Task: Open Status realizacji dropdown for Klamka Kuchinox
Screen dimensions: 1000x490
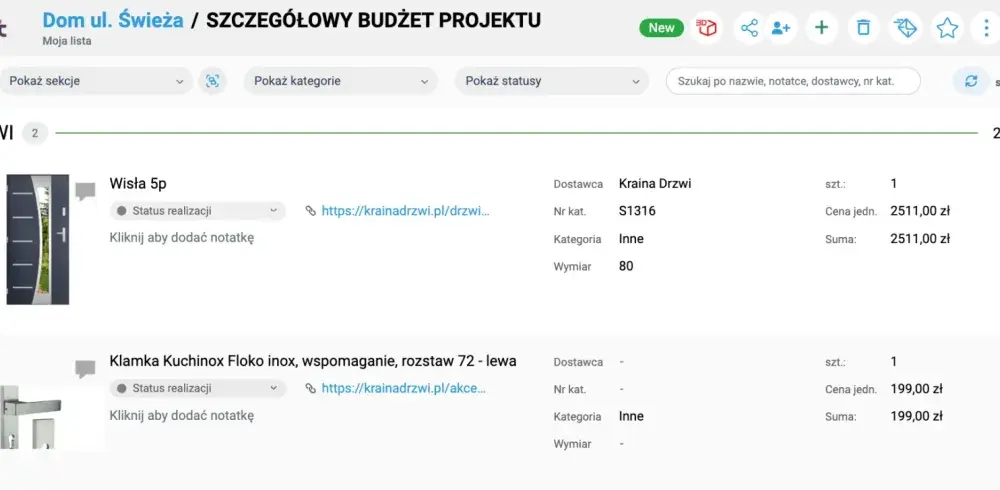Action: click(198, 388)
